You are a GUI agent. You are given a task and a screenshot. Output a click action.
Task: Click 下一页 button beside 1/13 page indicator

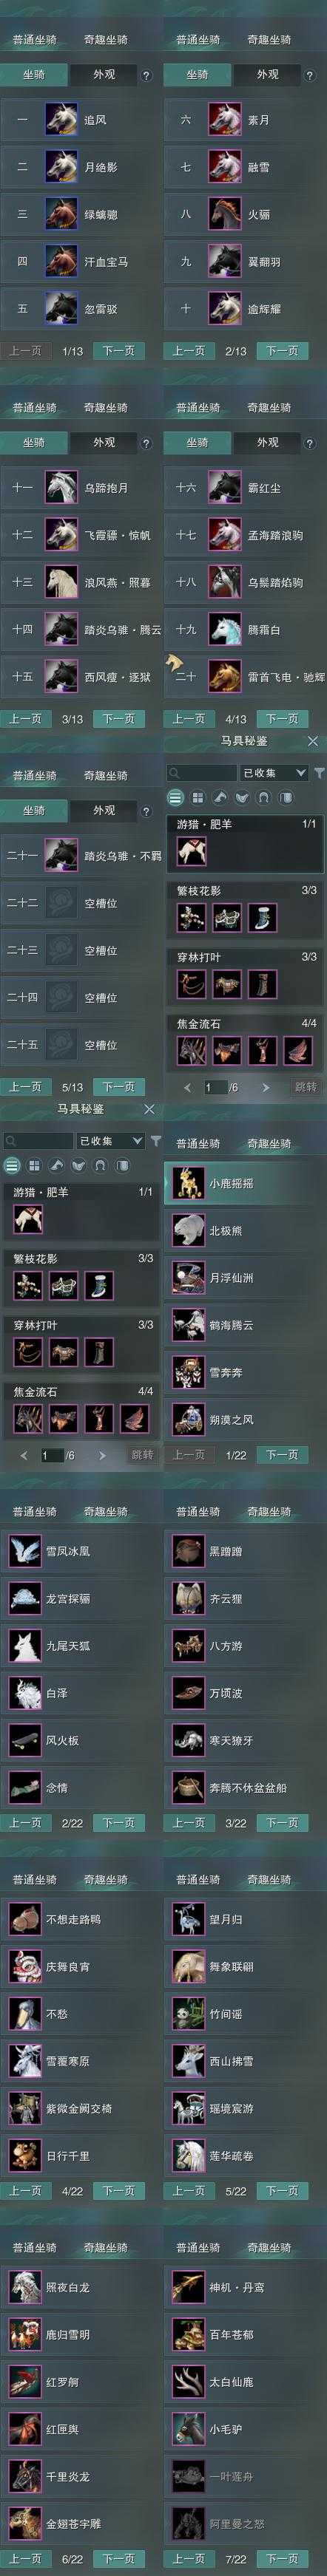coord(118,351)
